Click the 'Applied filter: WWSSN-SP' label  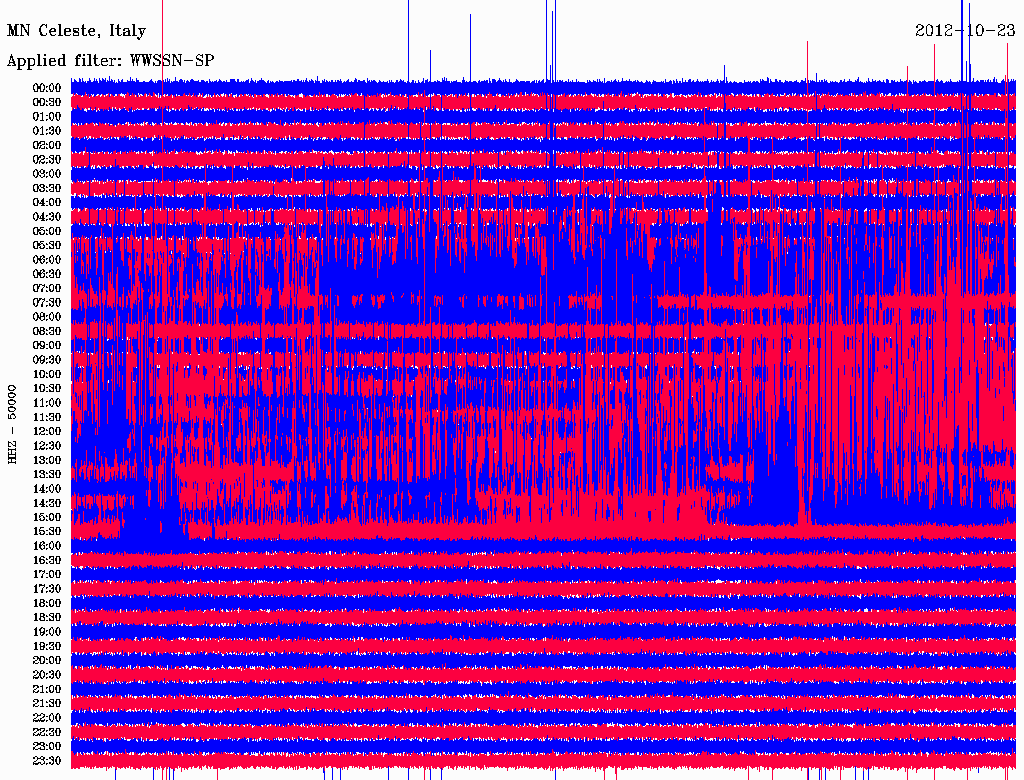coord(110,61)
